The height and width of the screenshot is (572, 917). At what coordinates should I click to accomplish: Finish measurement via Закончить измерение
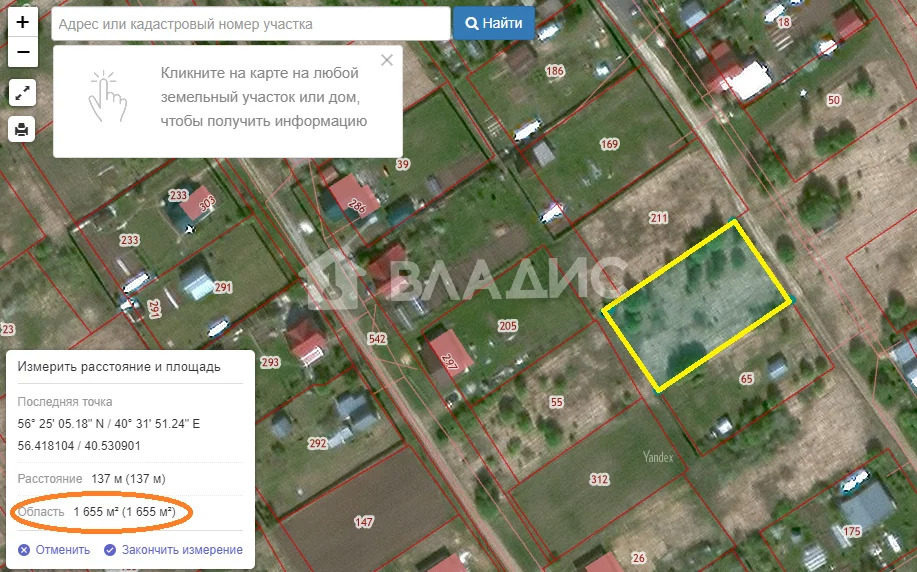(173, 550)
